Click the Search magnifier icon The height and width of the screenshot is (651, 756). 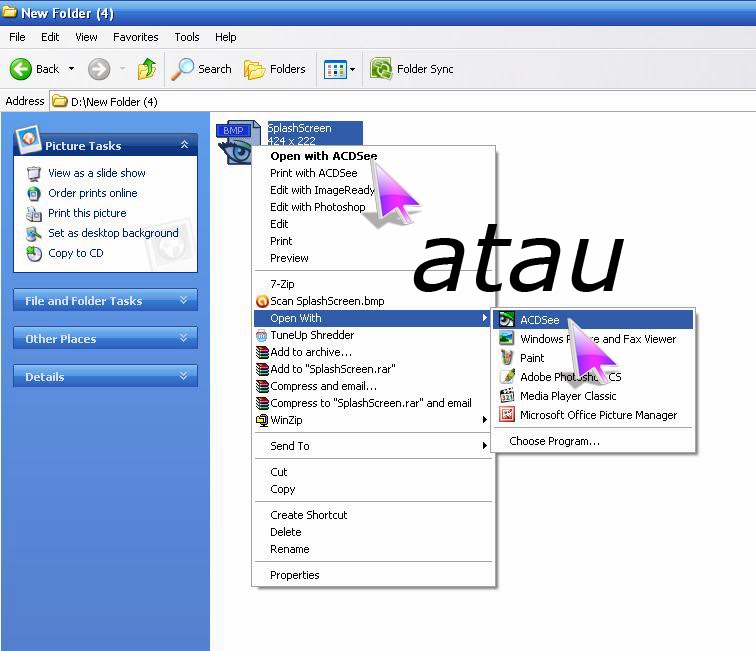183,69
